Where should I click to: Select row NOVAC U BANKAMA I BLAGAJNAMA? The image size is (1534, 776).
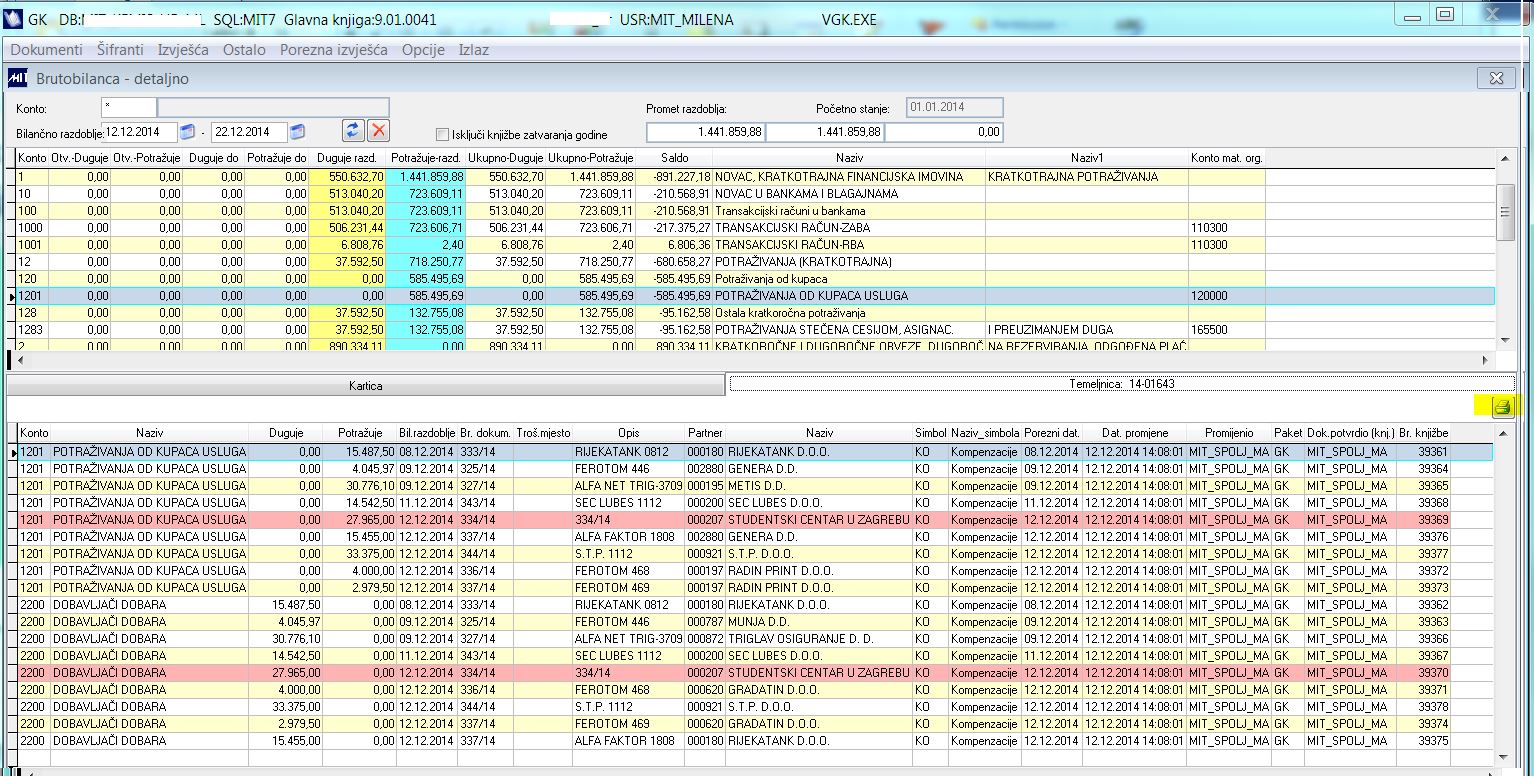(x=756, y=194)
